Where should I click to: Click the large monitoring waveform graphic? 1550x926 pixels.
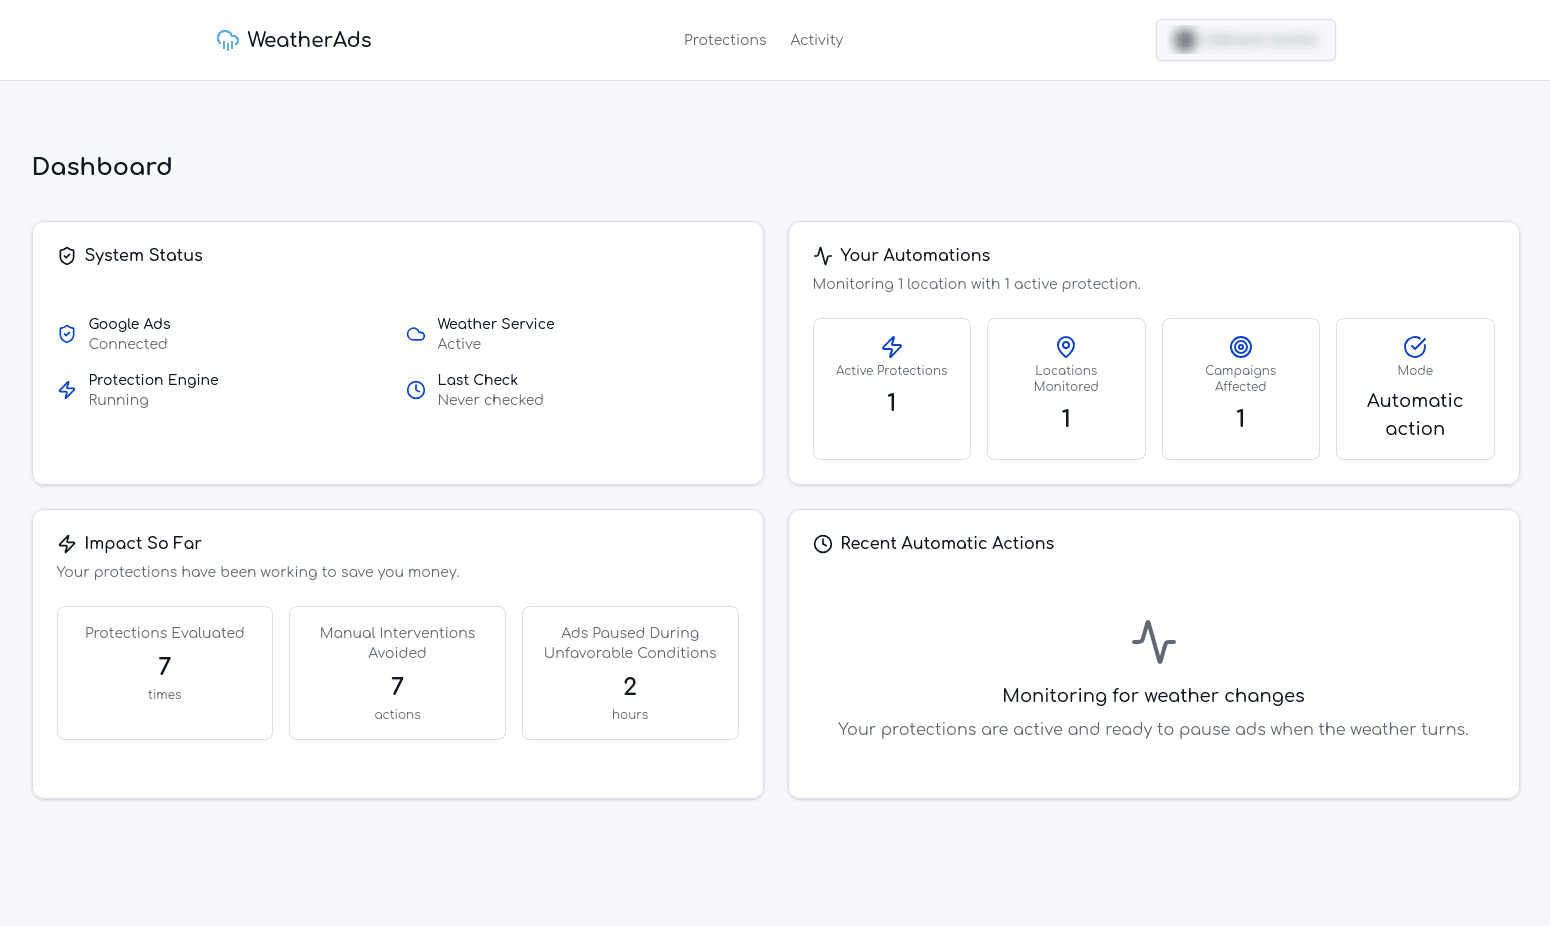coord(1153,642)
